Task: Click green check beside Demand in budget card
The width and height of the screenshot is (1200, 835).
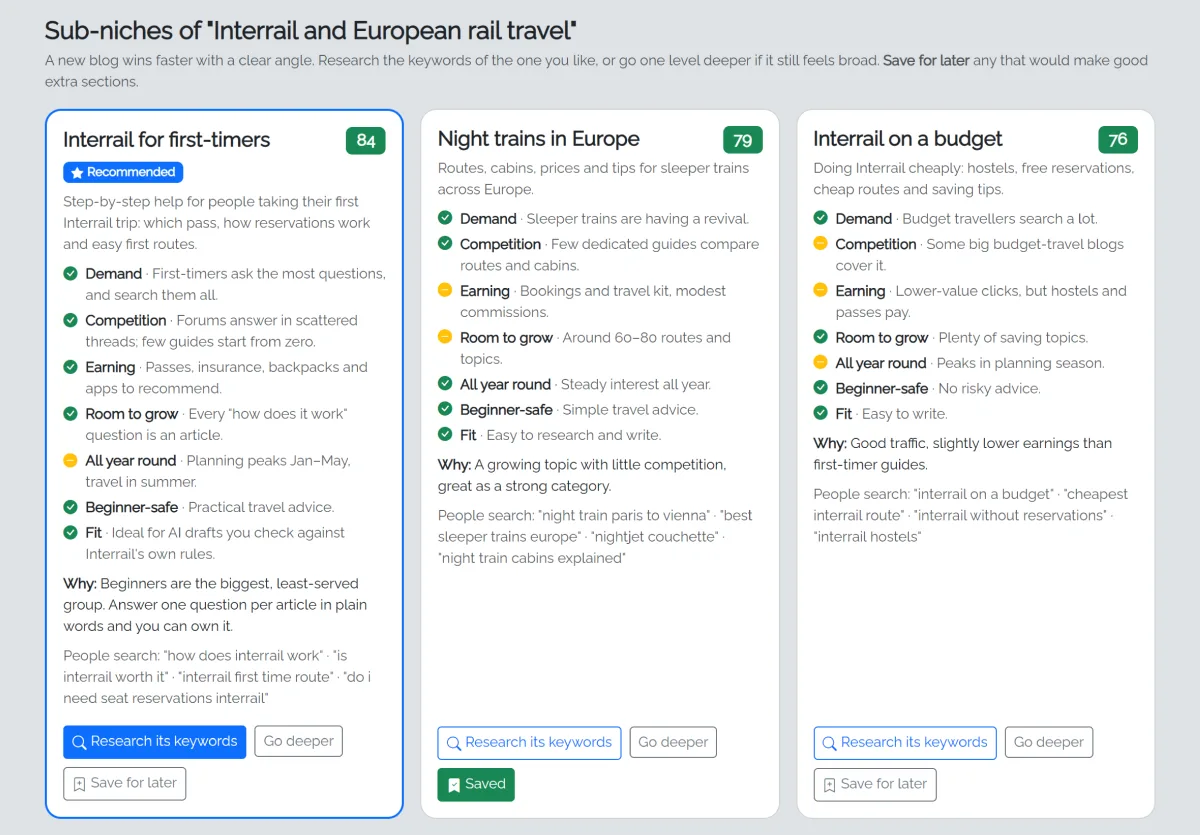Action: click(821, 218)
